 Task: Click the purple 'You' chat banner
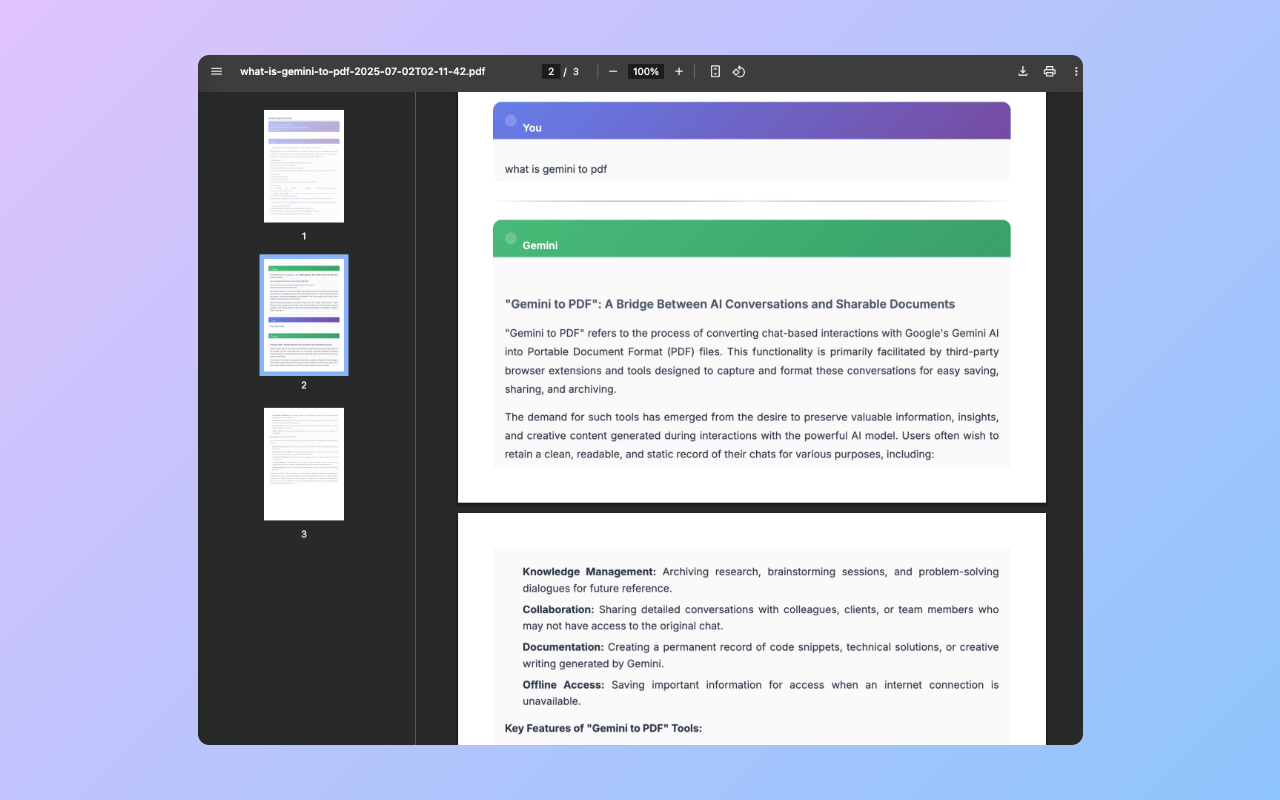tap(751, 120)
